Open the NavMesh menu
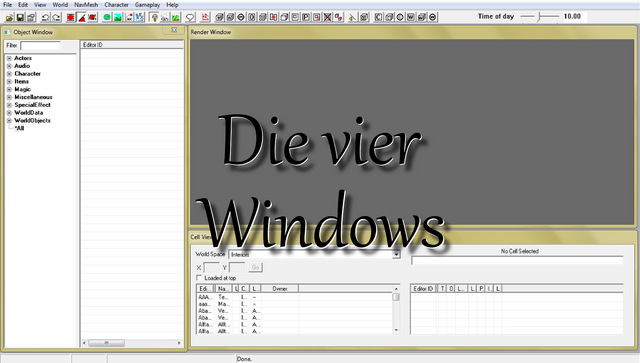The width and height of the screenshot is (640, 363). [x=86, y=5]
